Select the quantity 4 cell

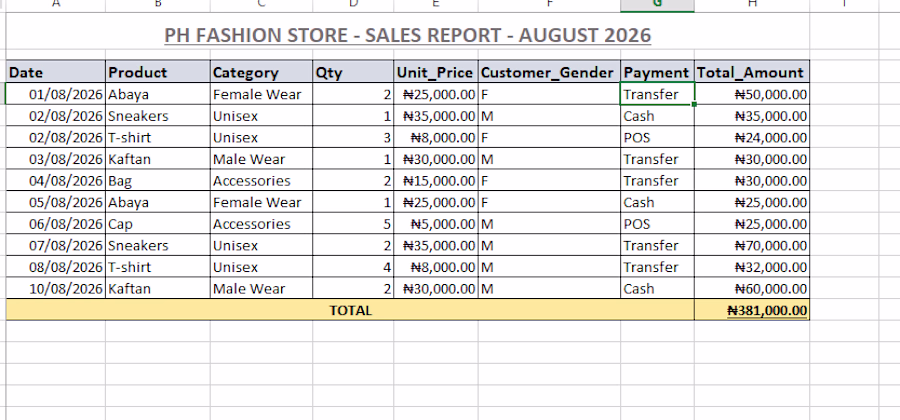tap(353, 267)
